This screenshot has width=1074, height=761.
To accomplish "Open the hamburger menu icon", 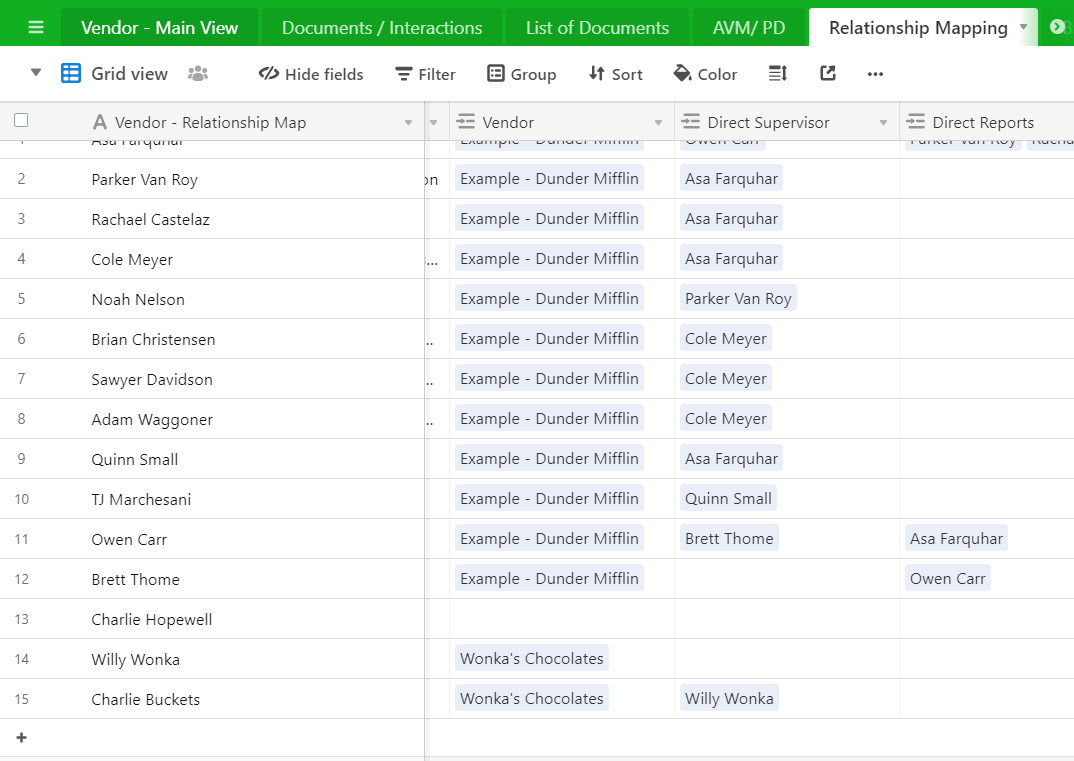I will click(x=36, y=27).
